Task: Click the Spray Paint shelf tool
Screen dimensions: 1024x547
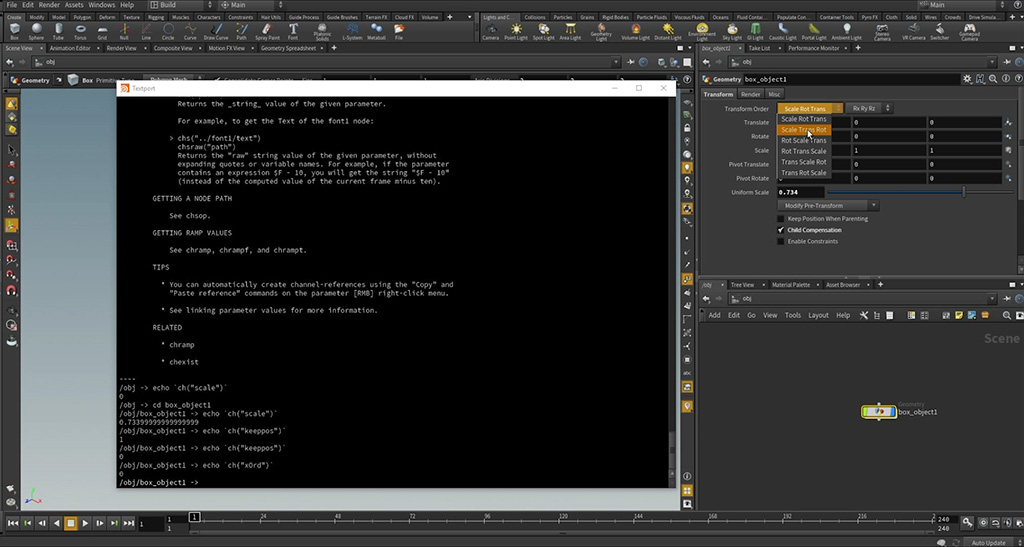Action: pyautogui.click(x=267, y=31)
